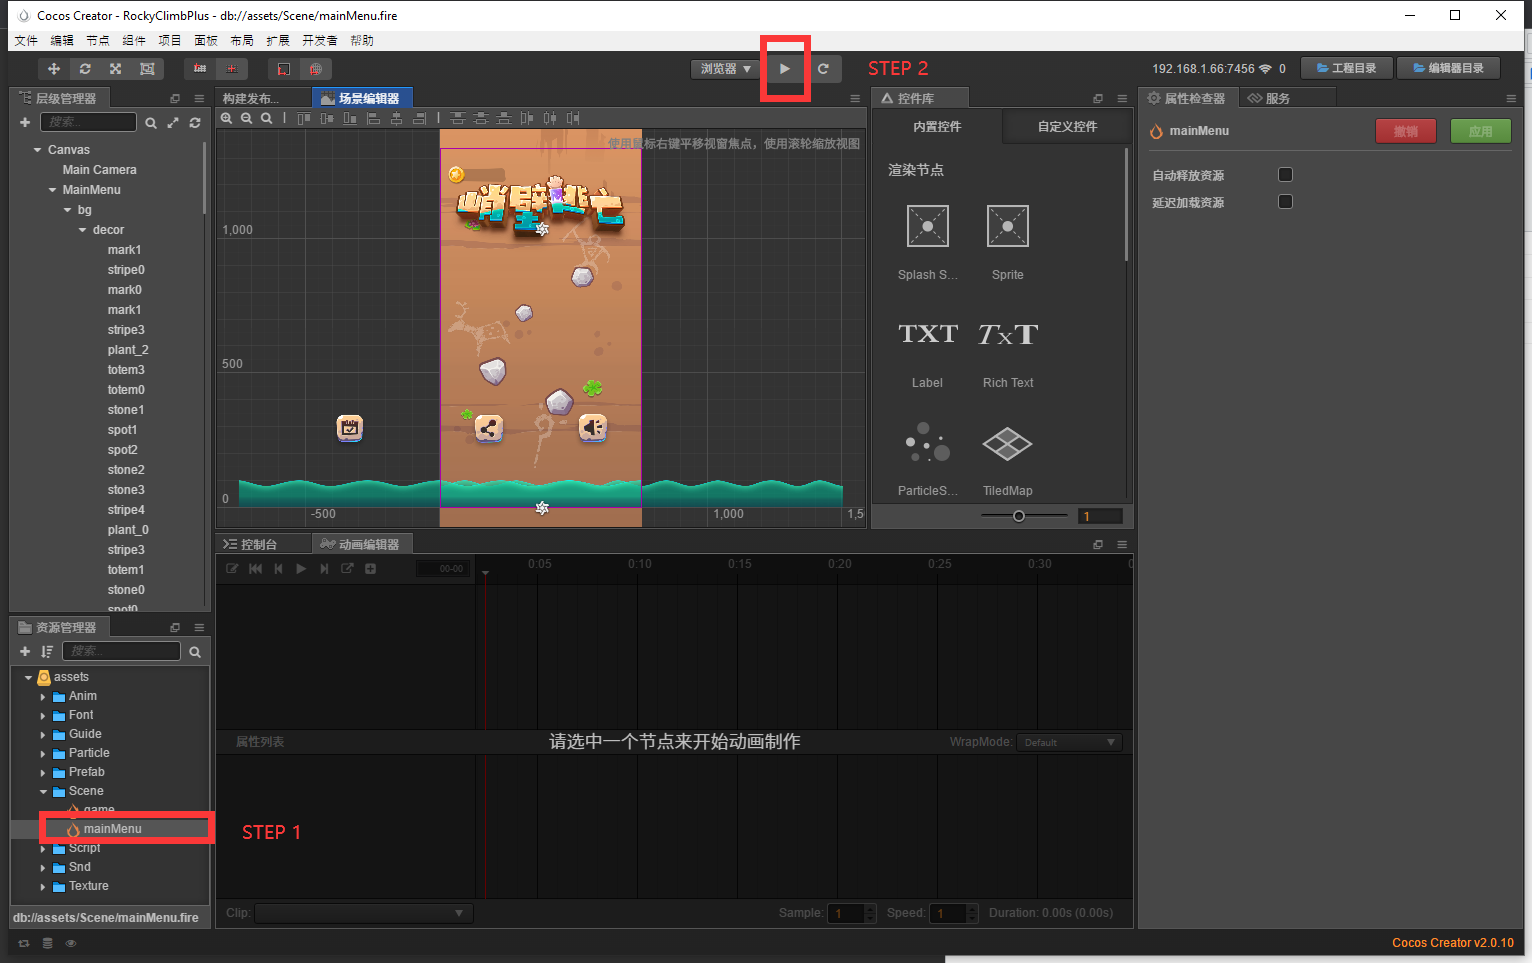Run preview with the play button

point(785,69)
